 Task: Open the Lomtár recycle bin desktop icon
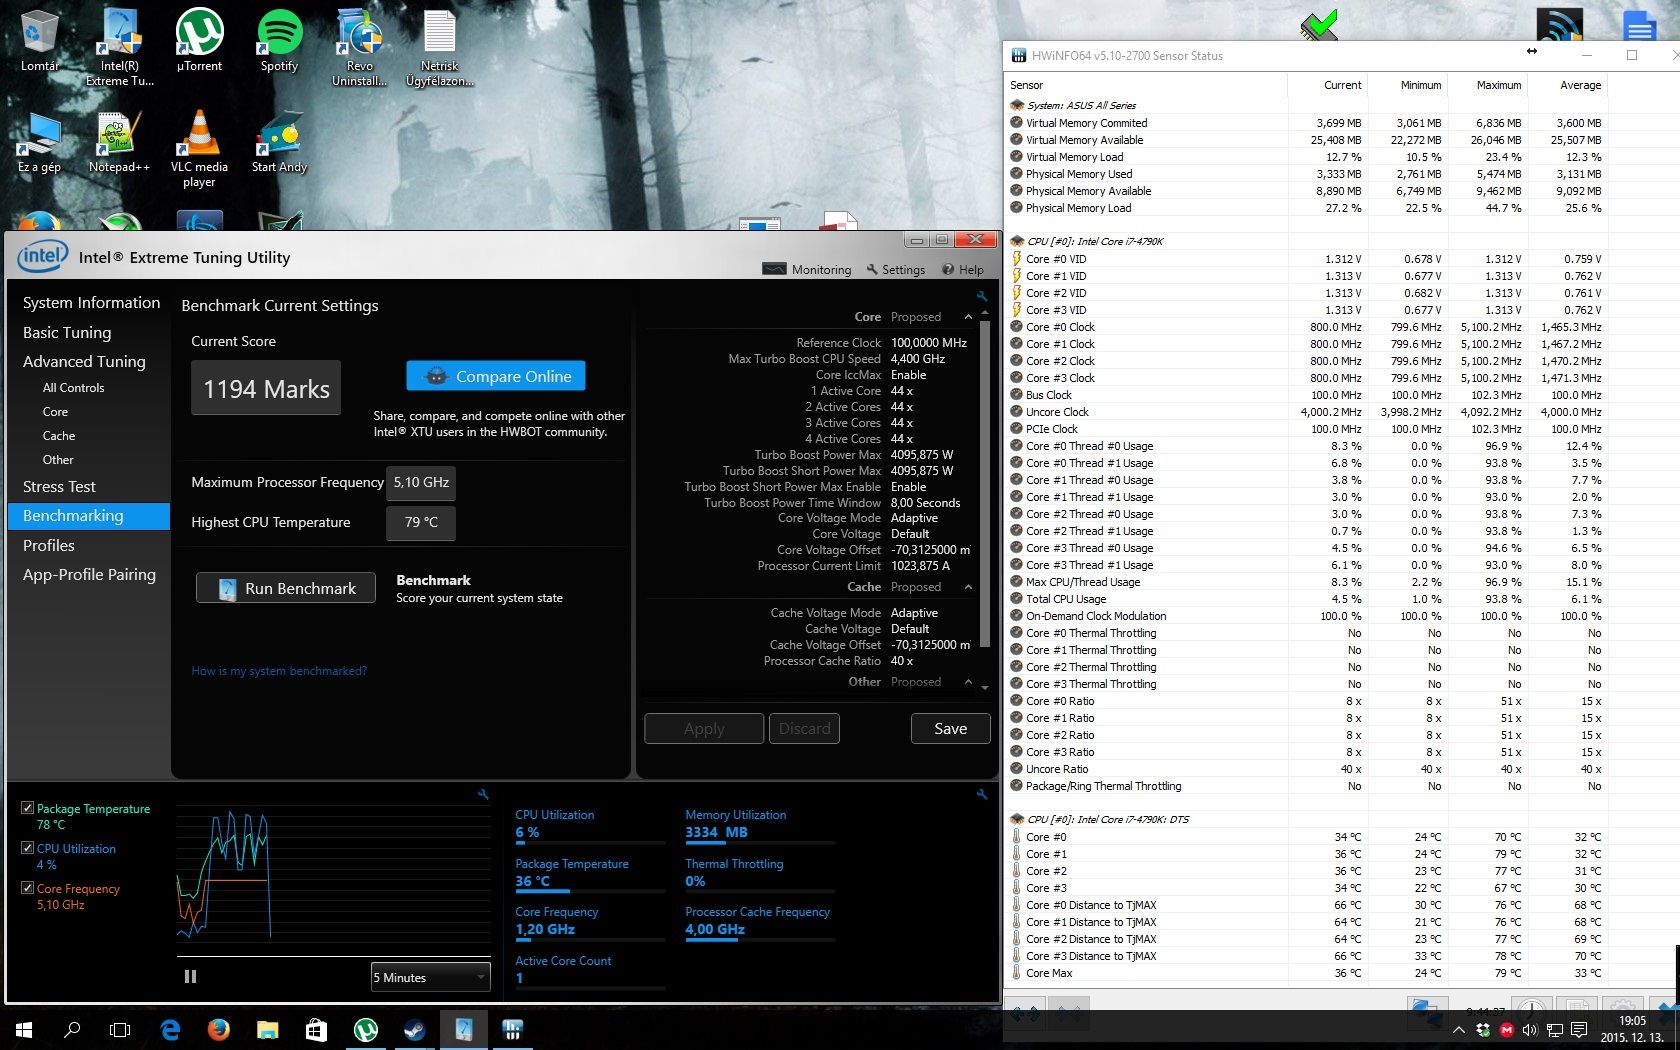[x=40, y=40]
